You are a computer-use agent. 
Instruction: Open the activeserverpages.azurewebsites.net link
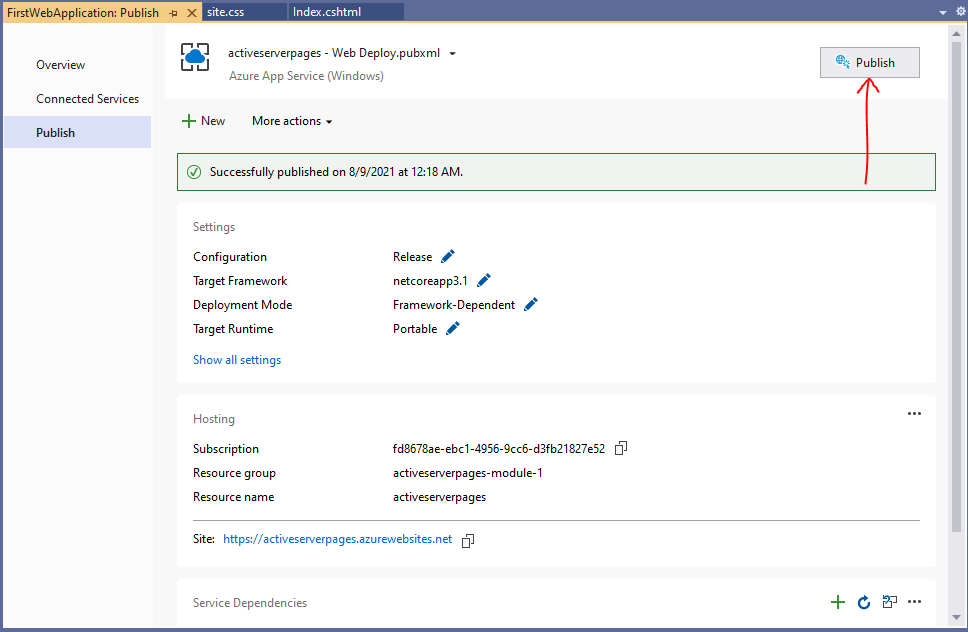click(338, 539)
